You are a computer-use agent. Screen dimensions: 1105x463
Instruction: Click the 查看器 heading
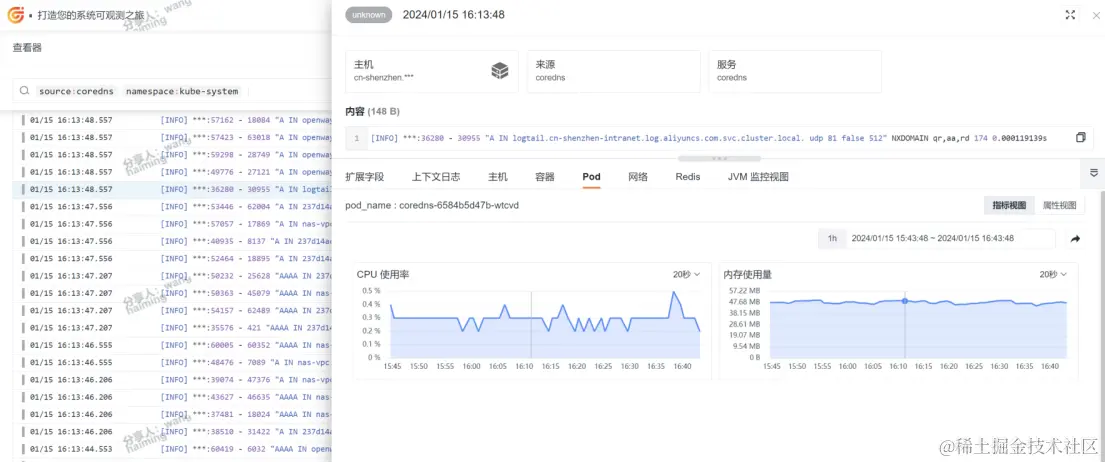[x=27, y=48]
